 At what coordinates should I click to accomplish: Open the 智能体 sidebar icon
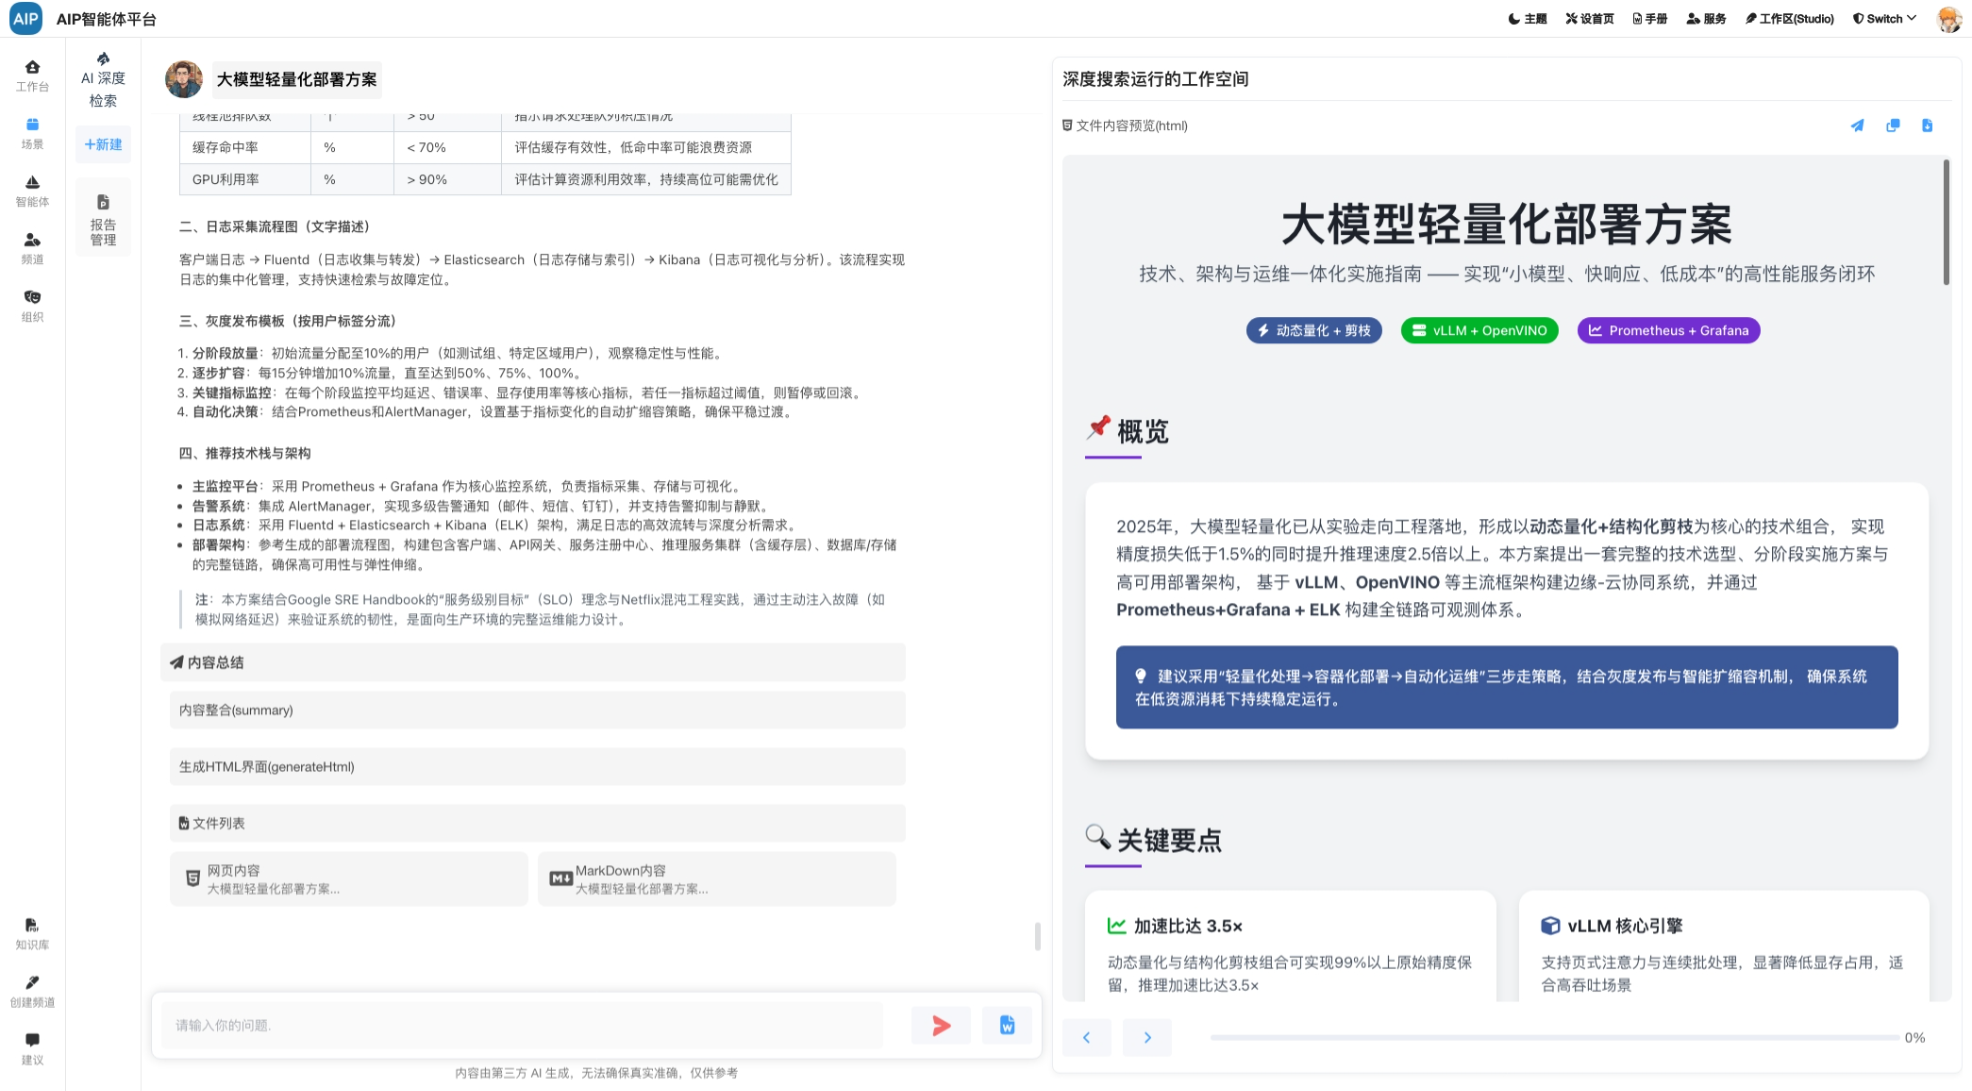[x=32, y=190]
